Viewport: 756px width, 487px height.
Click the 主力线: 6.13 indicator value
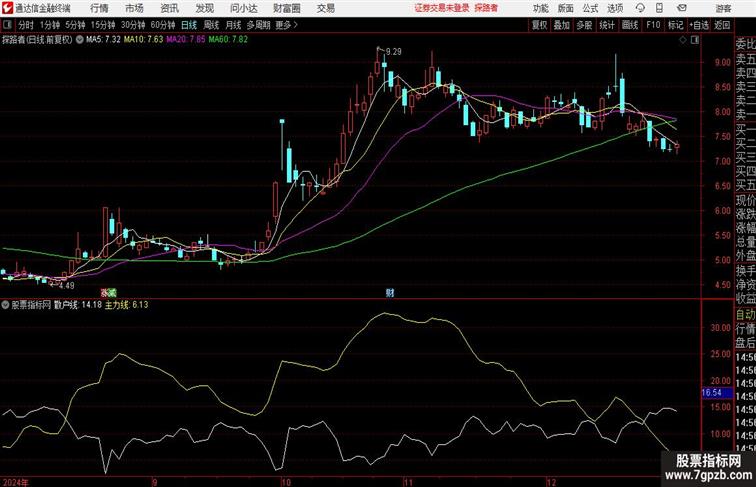point(126,305)
